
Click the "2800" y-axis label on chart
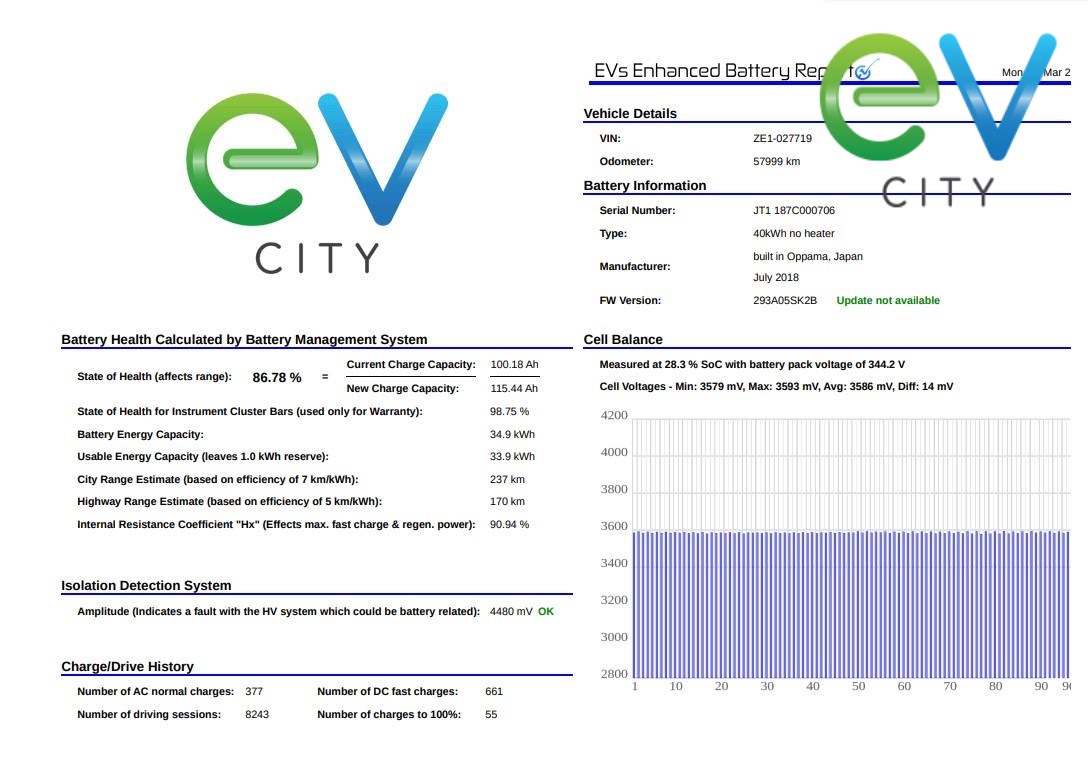tap(614, 674)
